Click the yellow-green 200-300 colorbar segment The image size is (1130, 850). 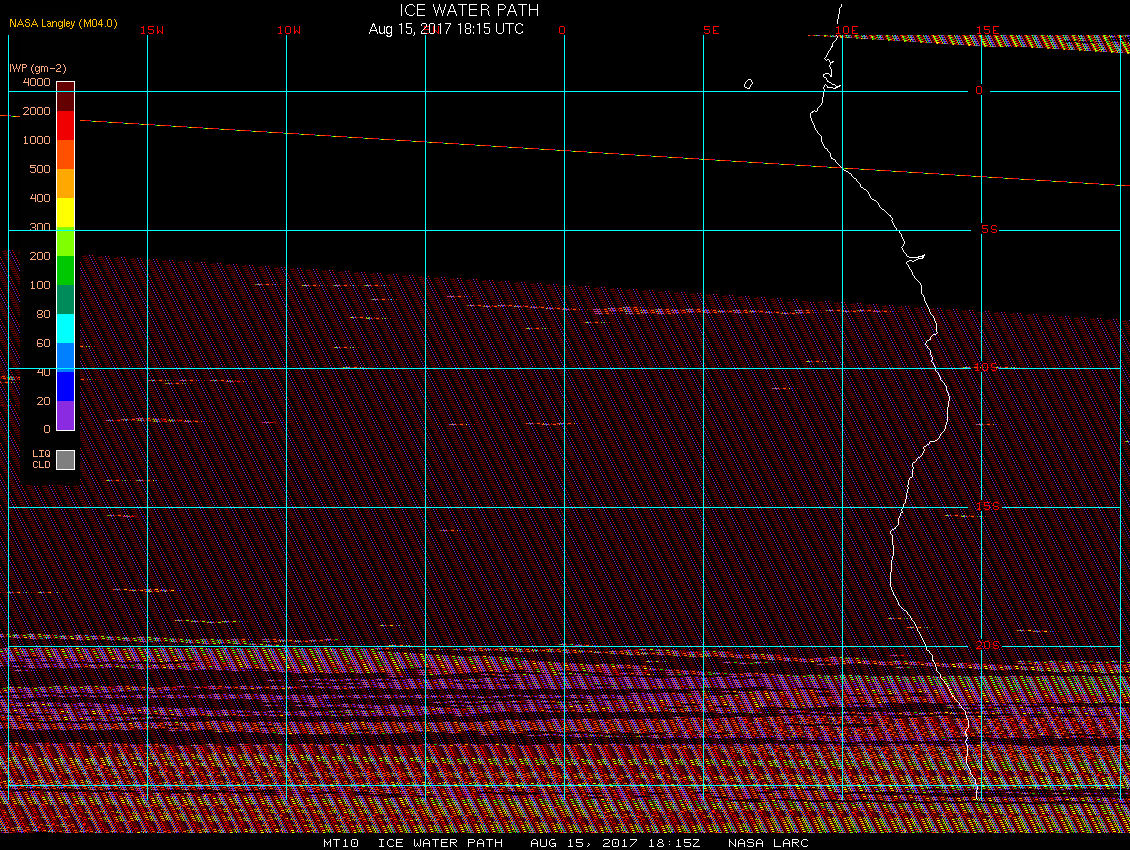66,242
